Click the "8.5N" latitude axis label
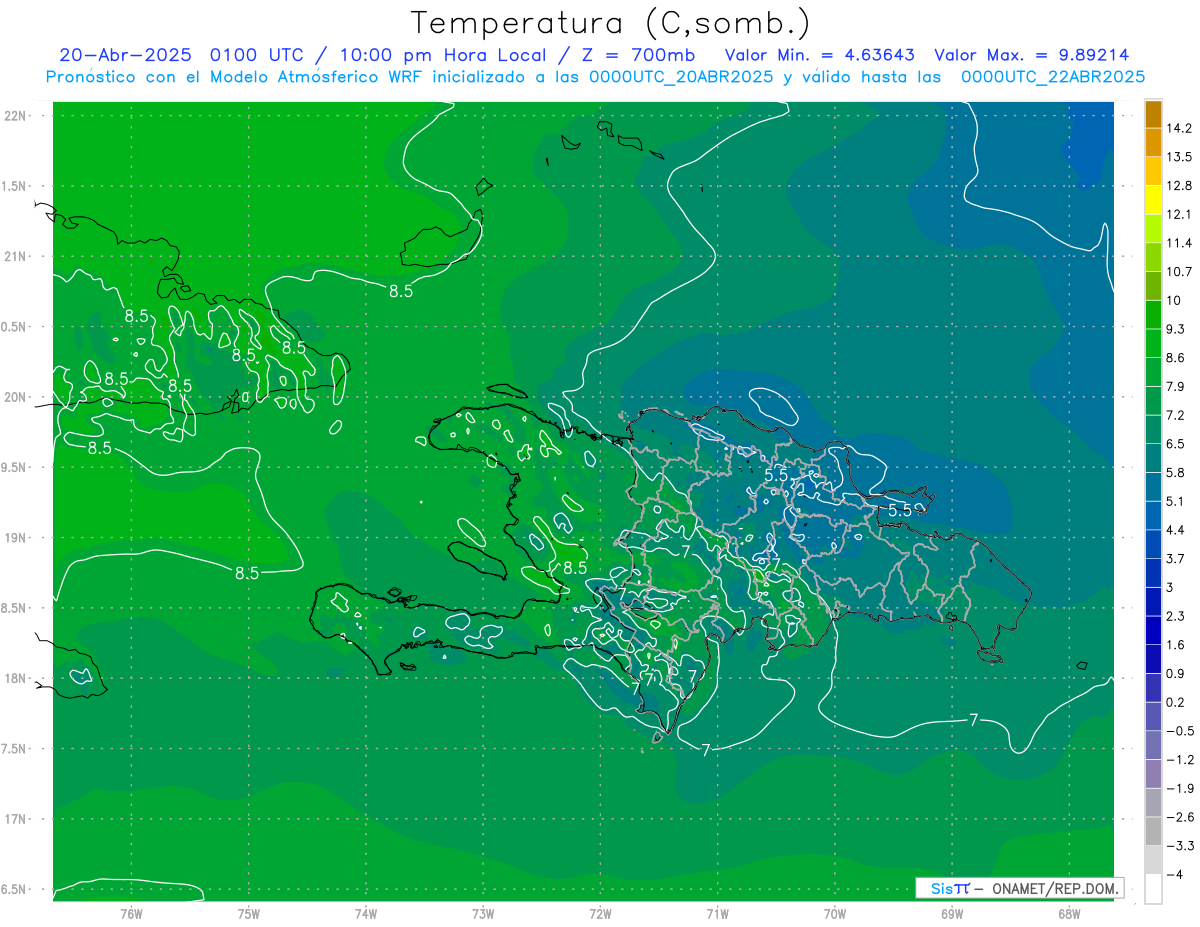The image size is (1200, 927). [x=14, y=608]
